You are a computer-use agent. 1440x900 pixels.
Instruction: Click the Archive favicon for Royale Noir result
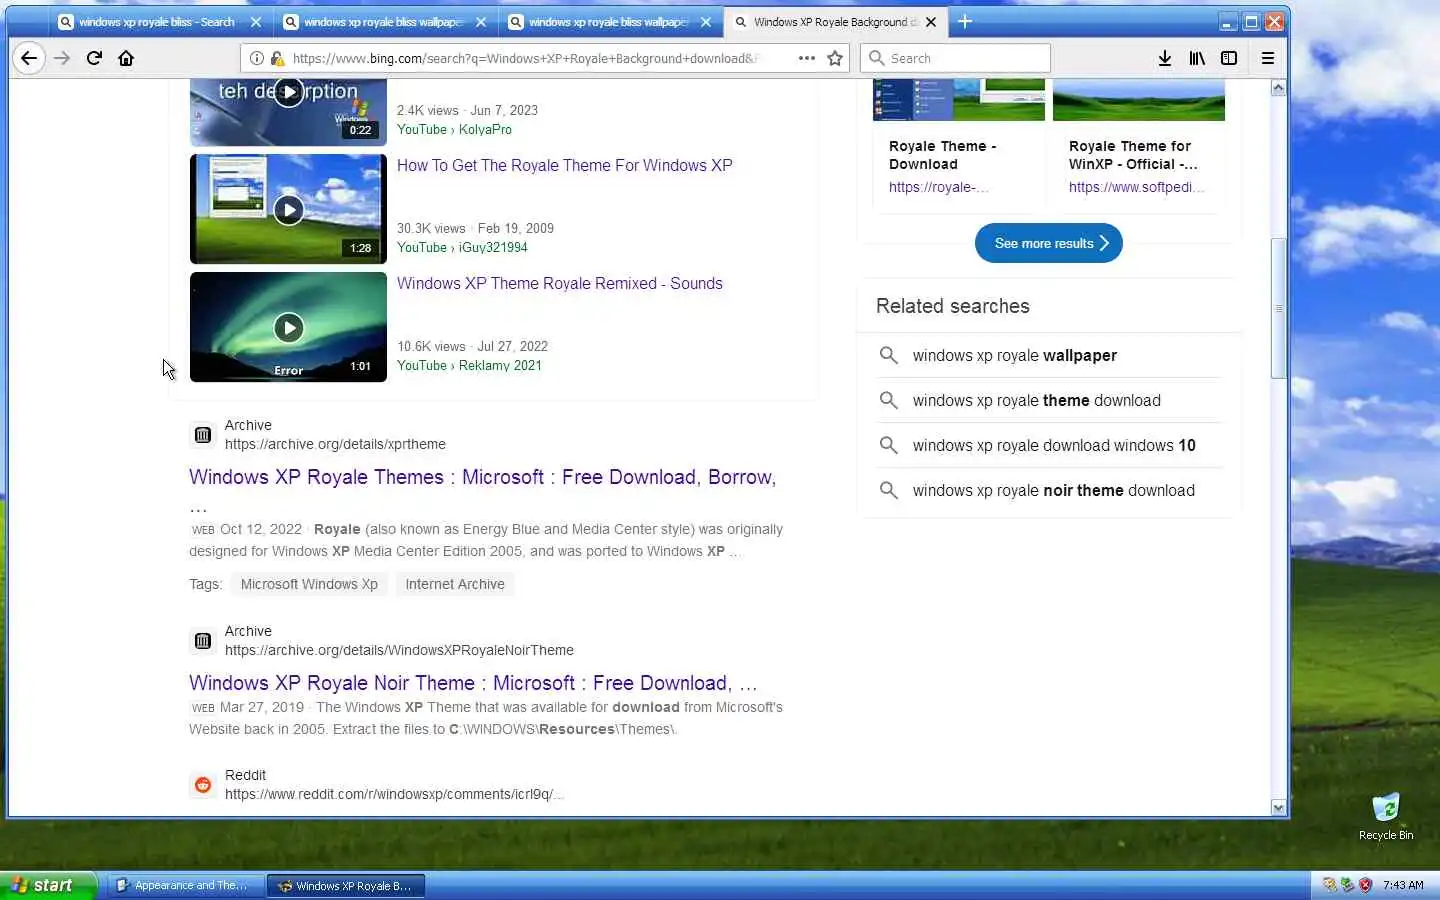point(203,641)
